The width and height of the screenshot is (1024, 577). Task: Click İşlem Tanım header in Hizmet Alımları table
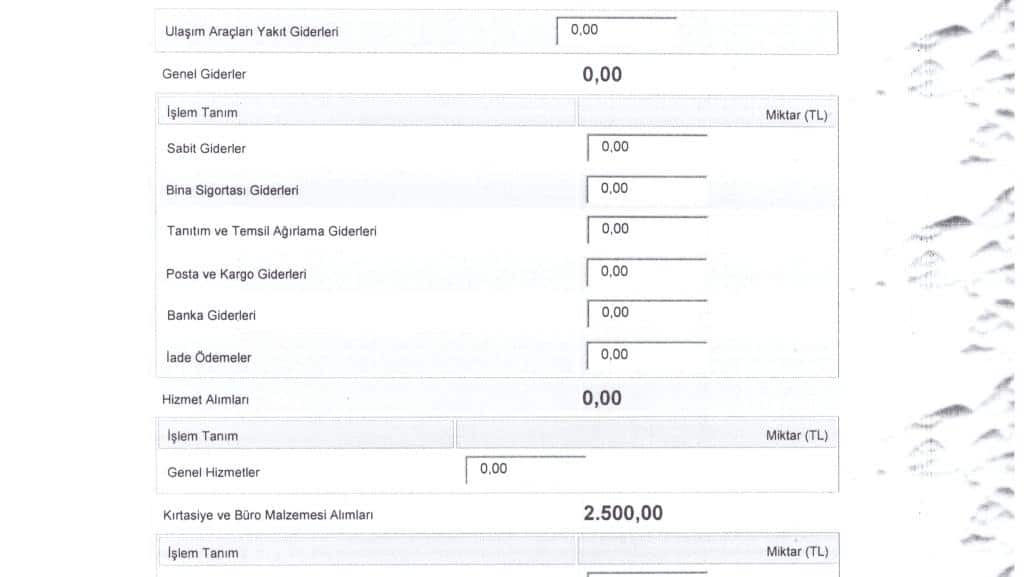point(202,436)
